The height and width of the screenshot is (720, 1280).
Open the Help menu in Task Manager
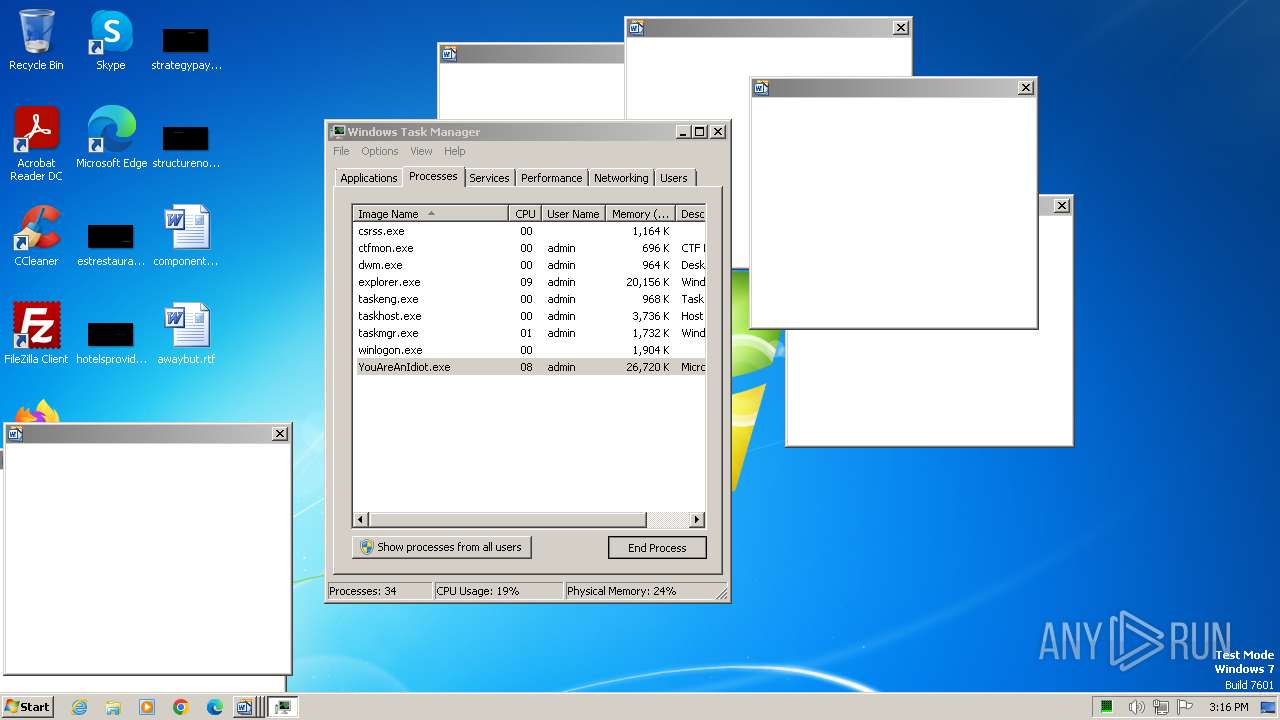click(455, 151)
